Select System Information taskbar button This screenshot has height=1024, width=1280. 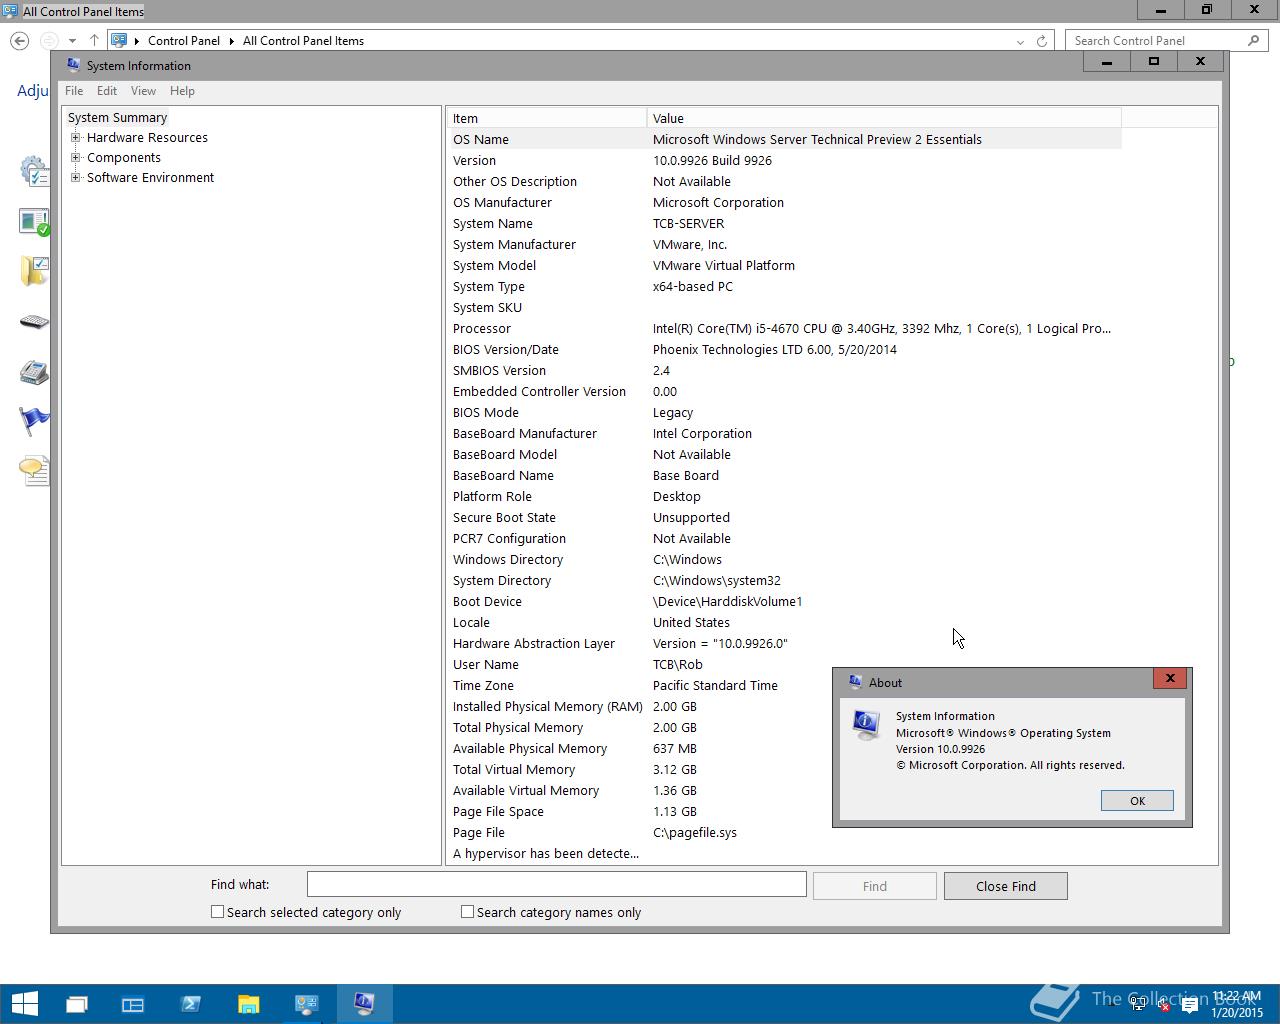point(364,1004)
